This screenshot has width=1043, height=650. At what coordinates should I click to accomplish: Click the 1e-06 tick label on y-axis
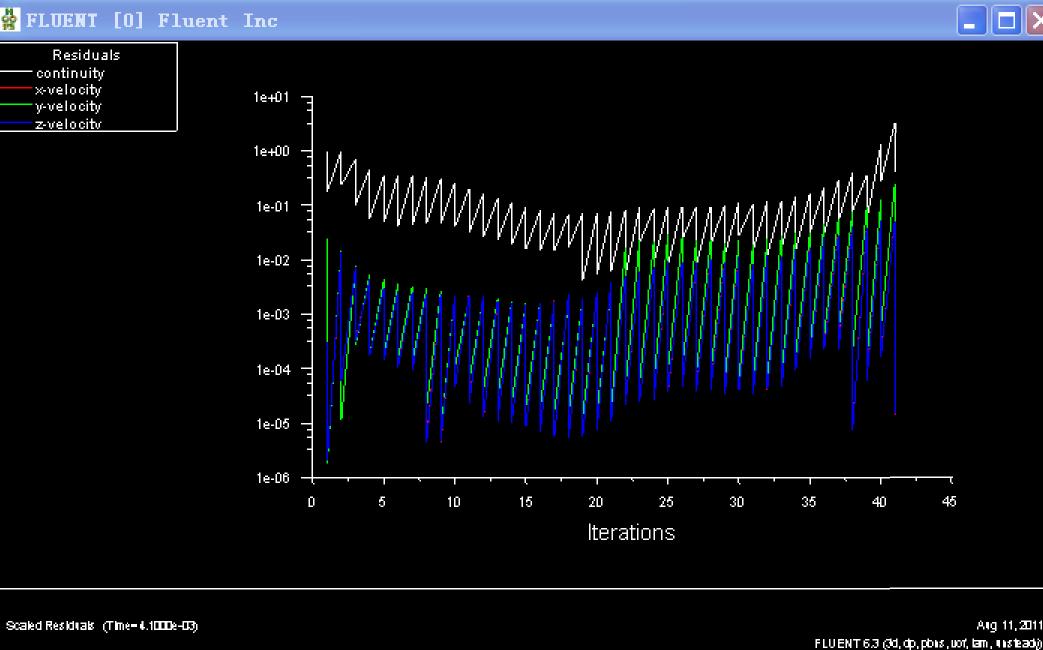pos(273,478)
